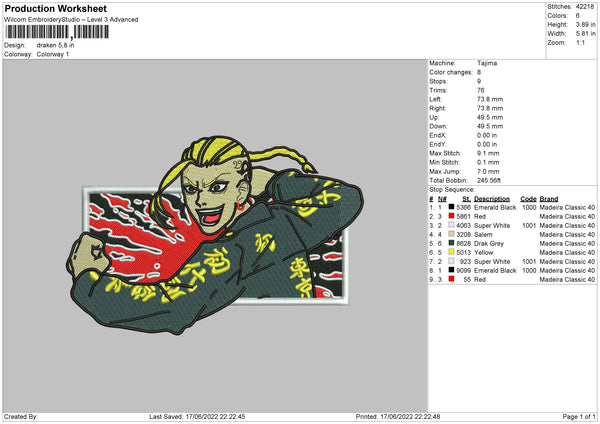Viewport: 600px width, 424px height.
Task: Click the 'Yellow' description text
Action: 484,253
